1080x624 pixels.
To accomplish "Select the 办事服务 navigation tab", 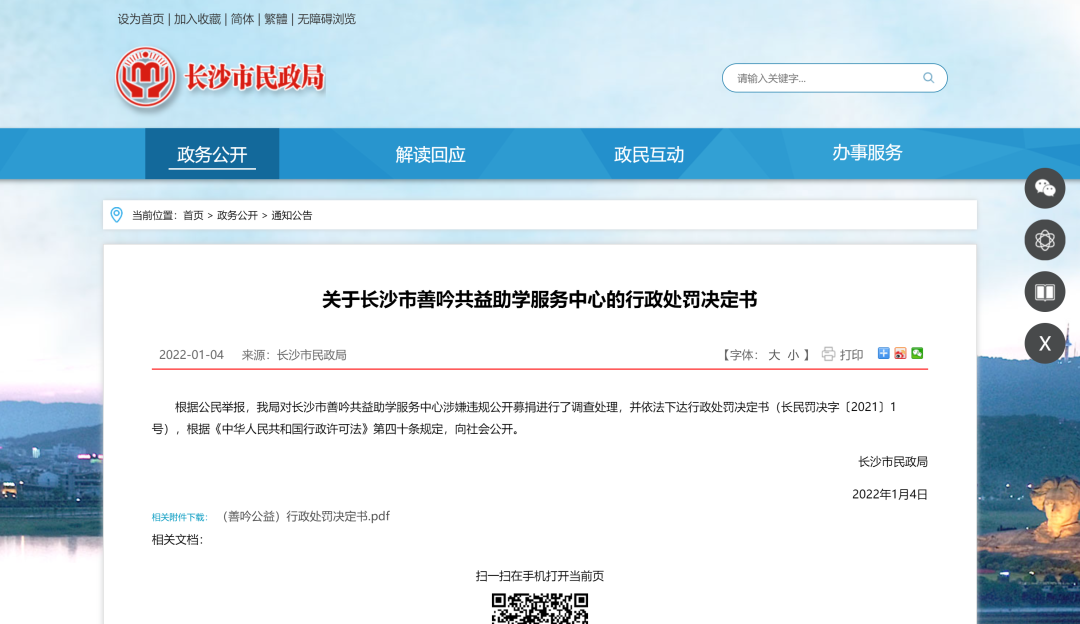I will coord(867,153).
